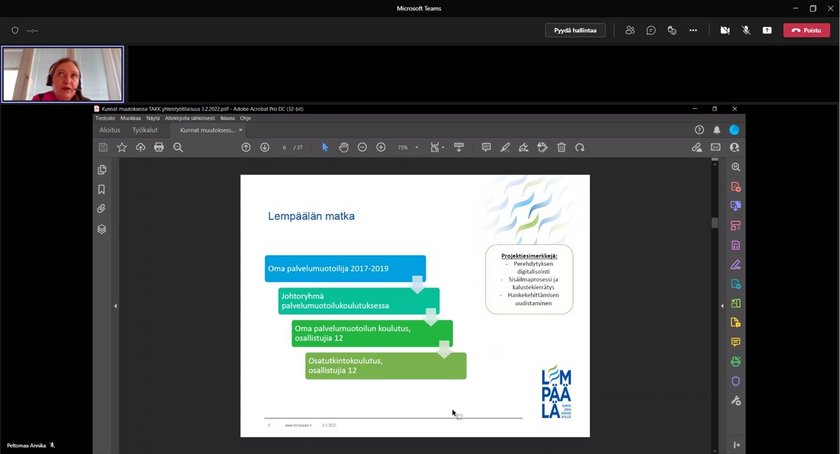Open the attachments paperclip panel
The height and width of the screenshot is (454, 840).
click(x=102, y=209)
